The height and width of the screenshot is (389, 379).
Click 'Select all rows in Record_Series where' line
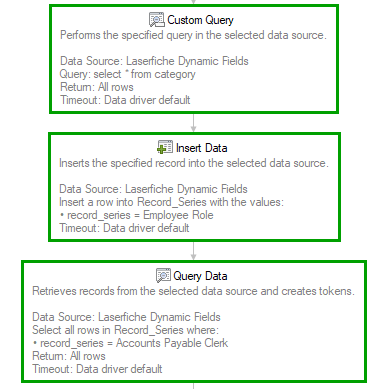pyautogui.click(x=126, y=330)
